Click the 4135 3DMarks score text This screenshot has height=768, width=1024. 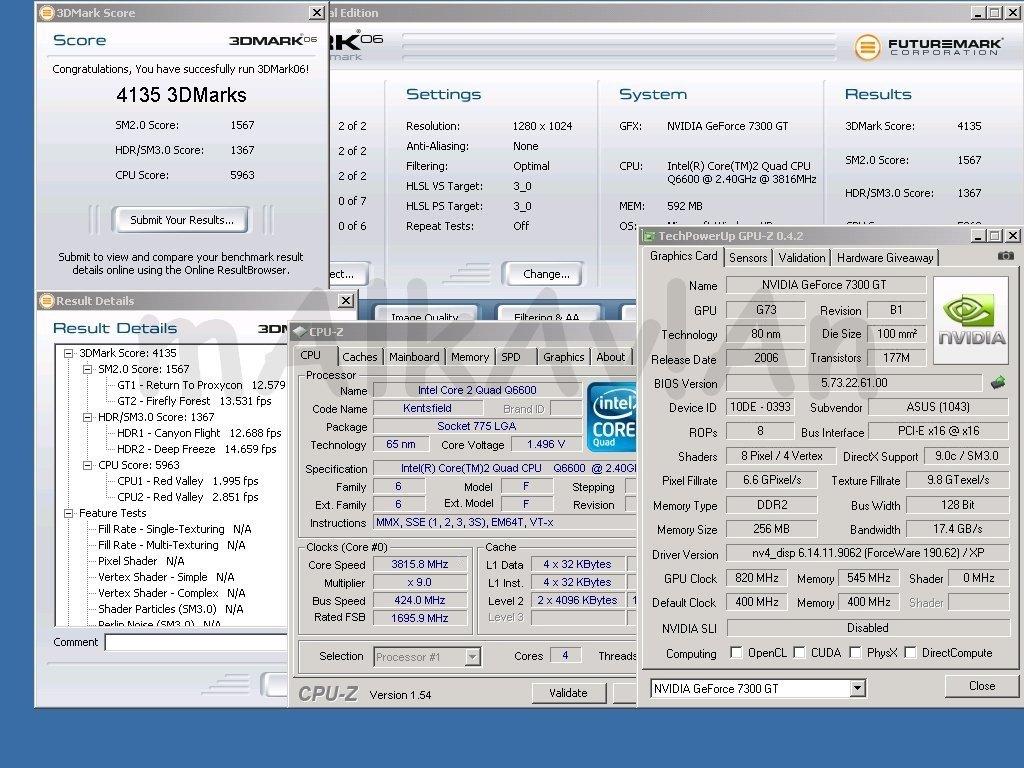click(x=181, y=95)
